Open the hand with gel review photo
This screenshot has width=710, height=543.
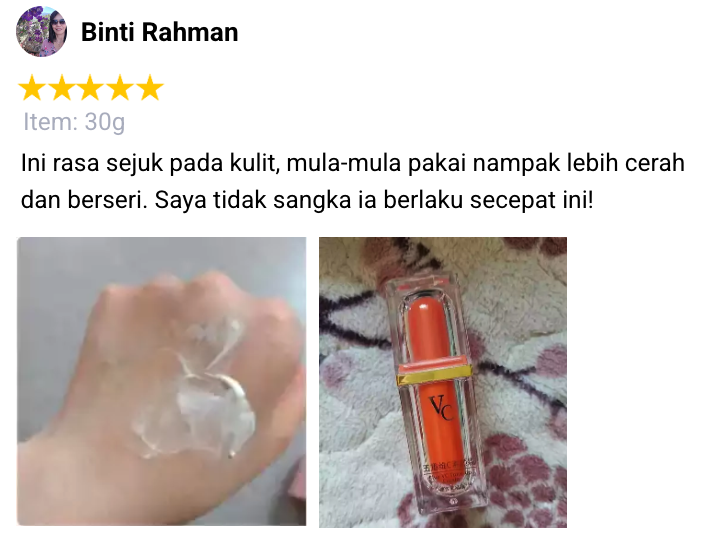[x=162, y=381]
